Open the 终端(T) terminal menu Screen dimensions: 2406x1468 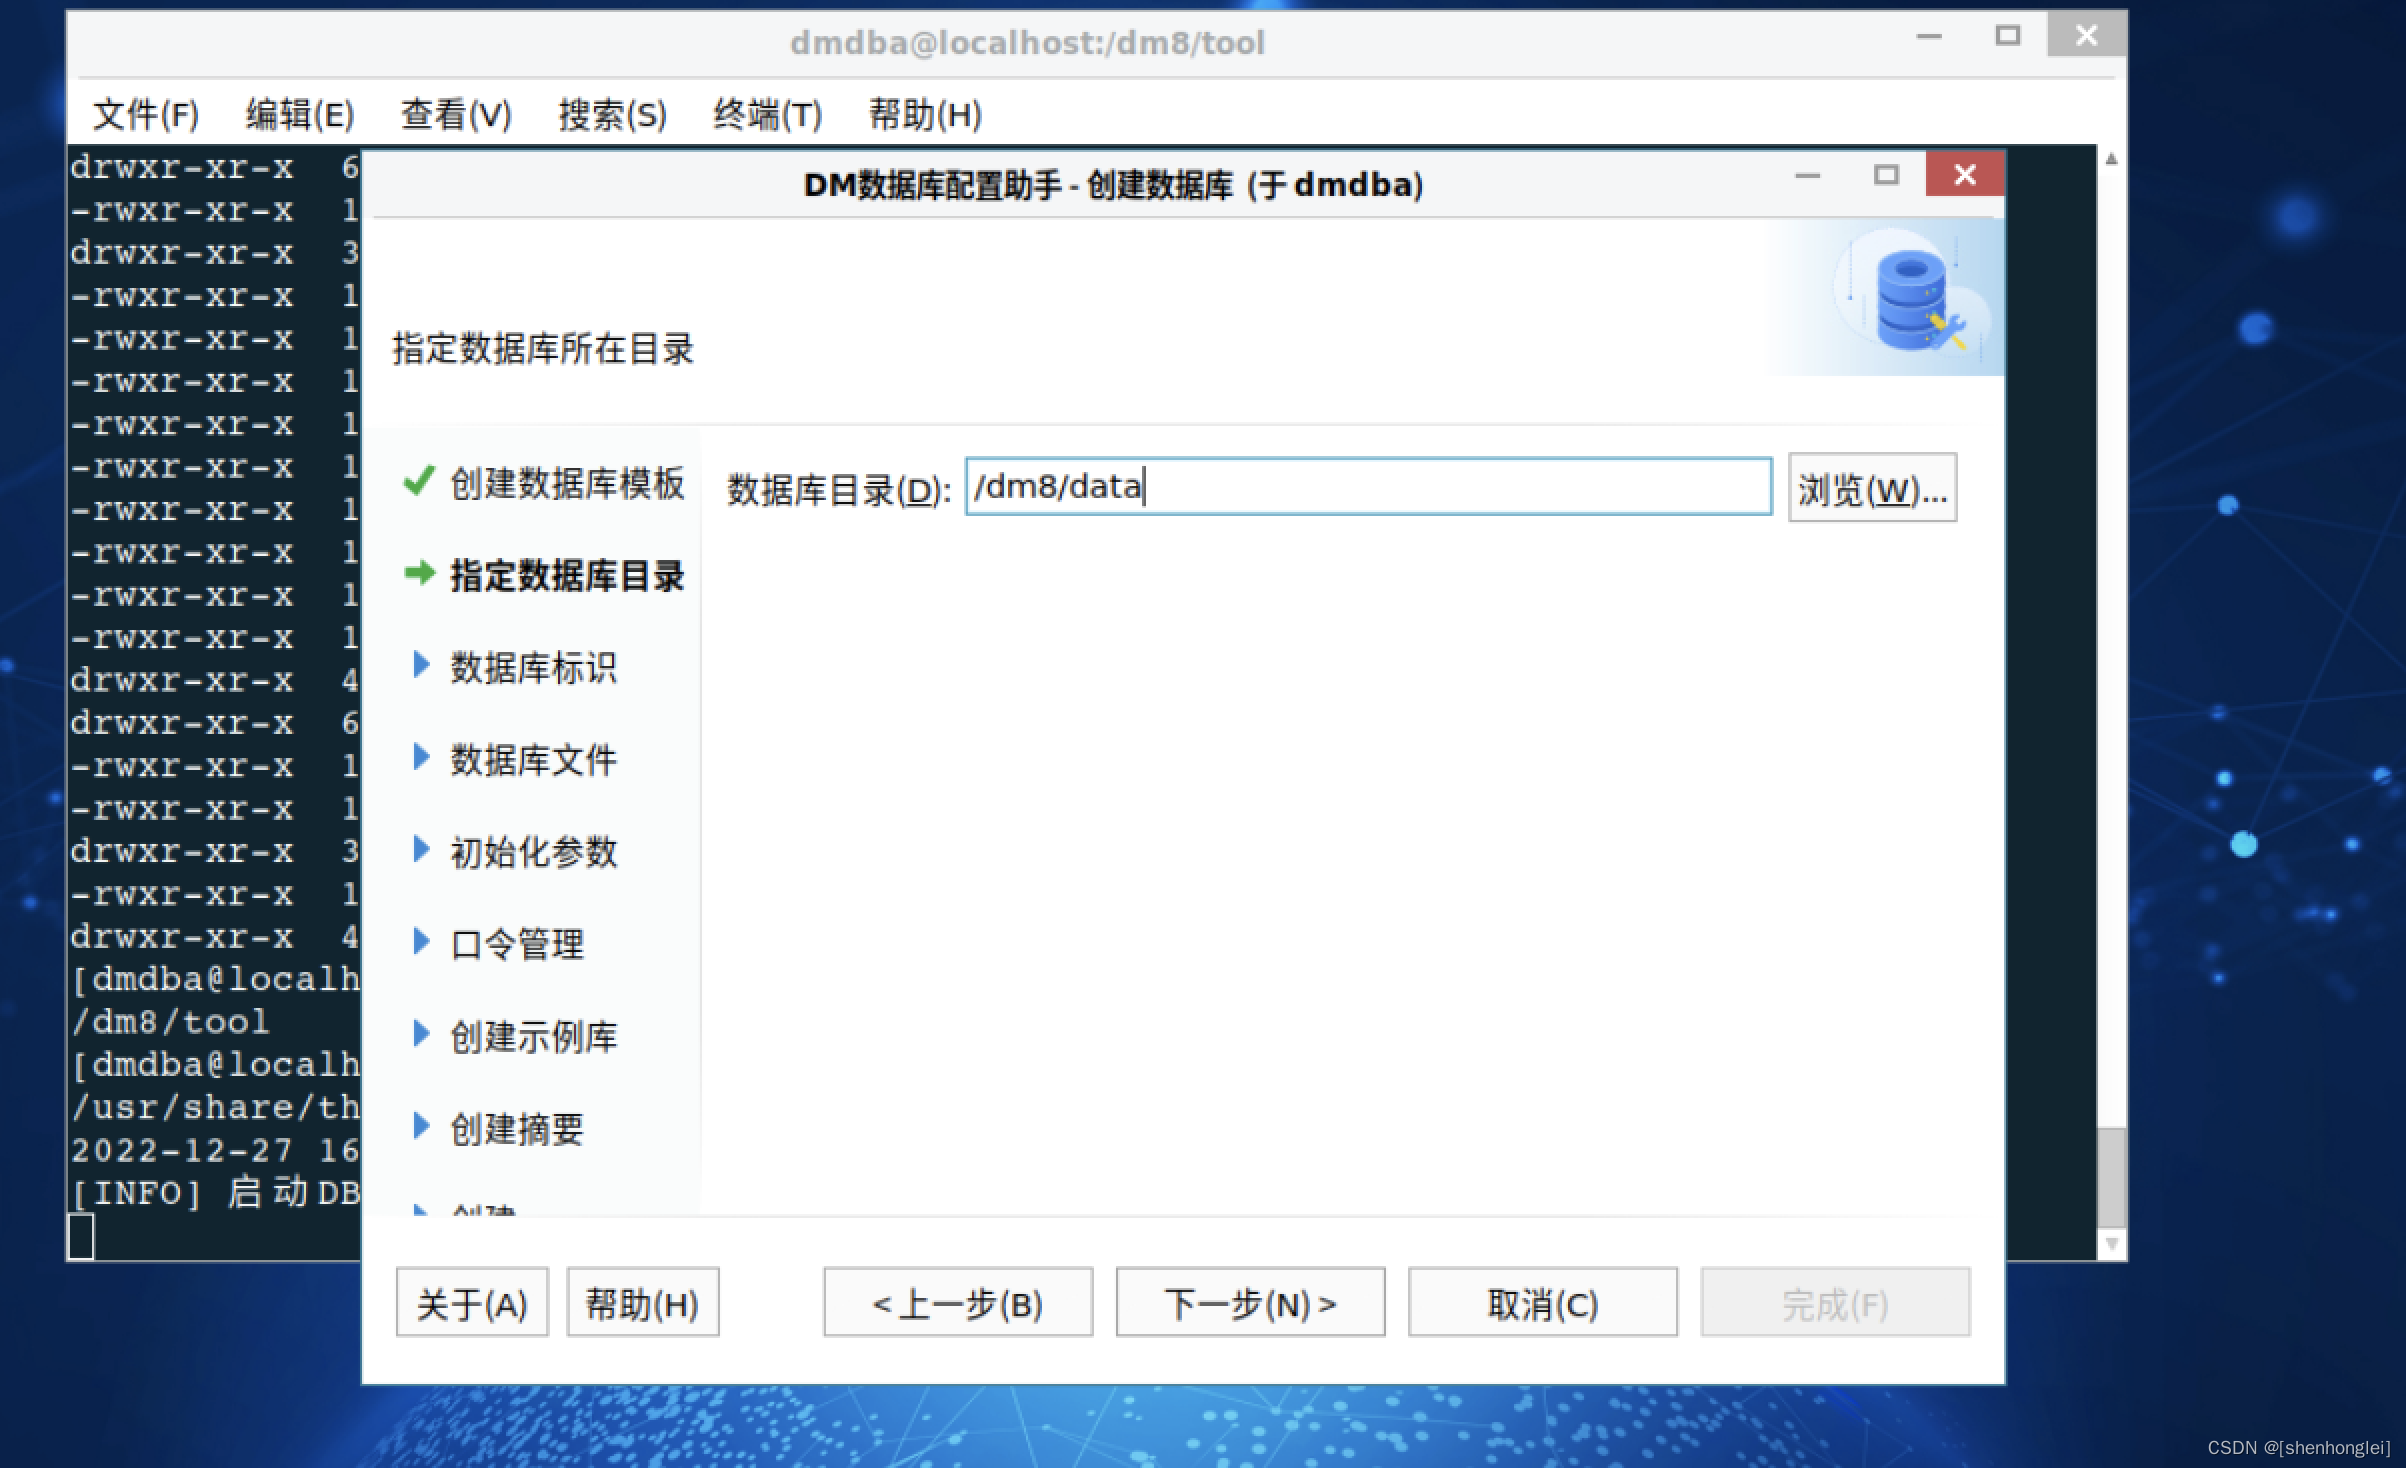[768, 114]
